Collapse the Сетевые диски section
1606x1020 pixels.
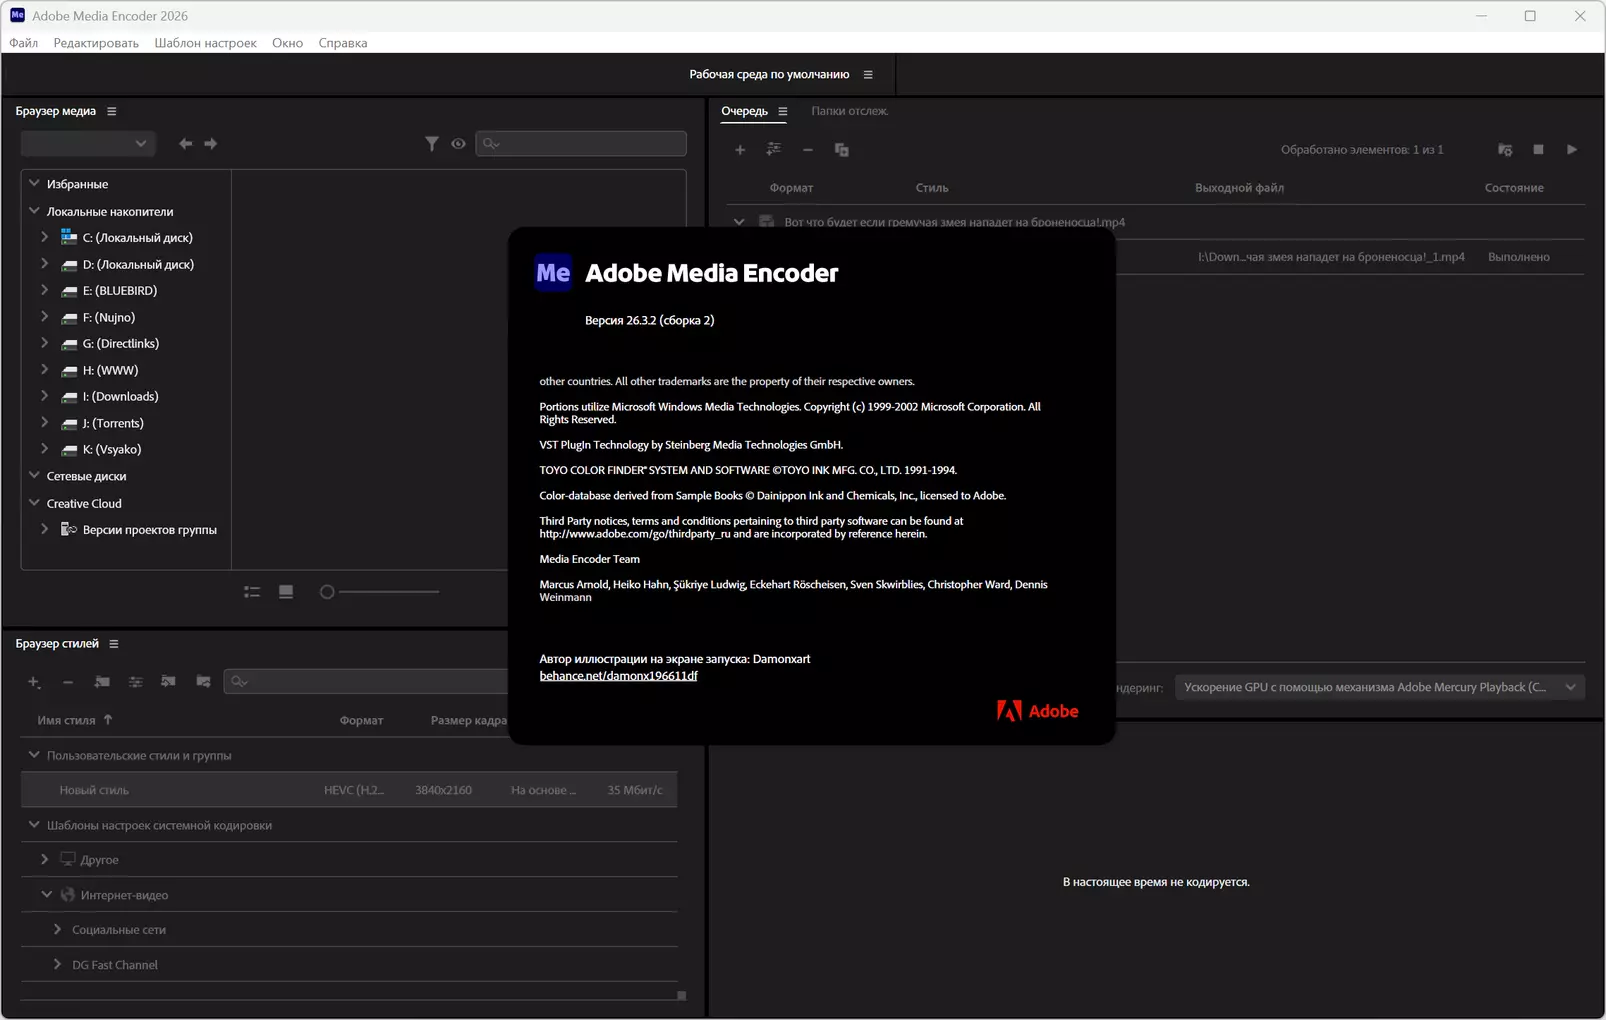pos(34,476)
